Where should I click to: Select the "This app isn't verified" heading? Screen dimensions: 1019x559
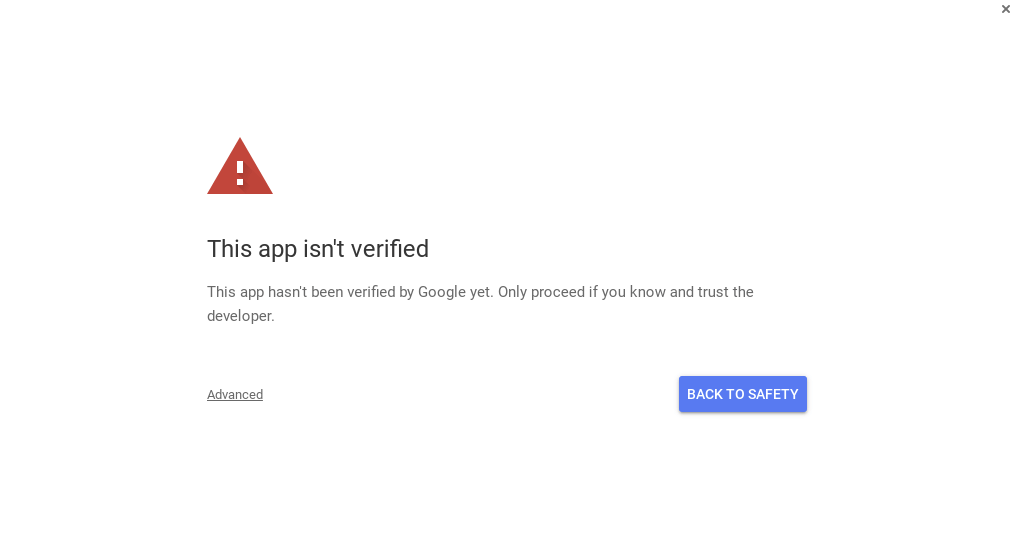pyautogui.click(x=318, y=249)
